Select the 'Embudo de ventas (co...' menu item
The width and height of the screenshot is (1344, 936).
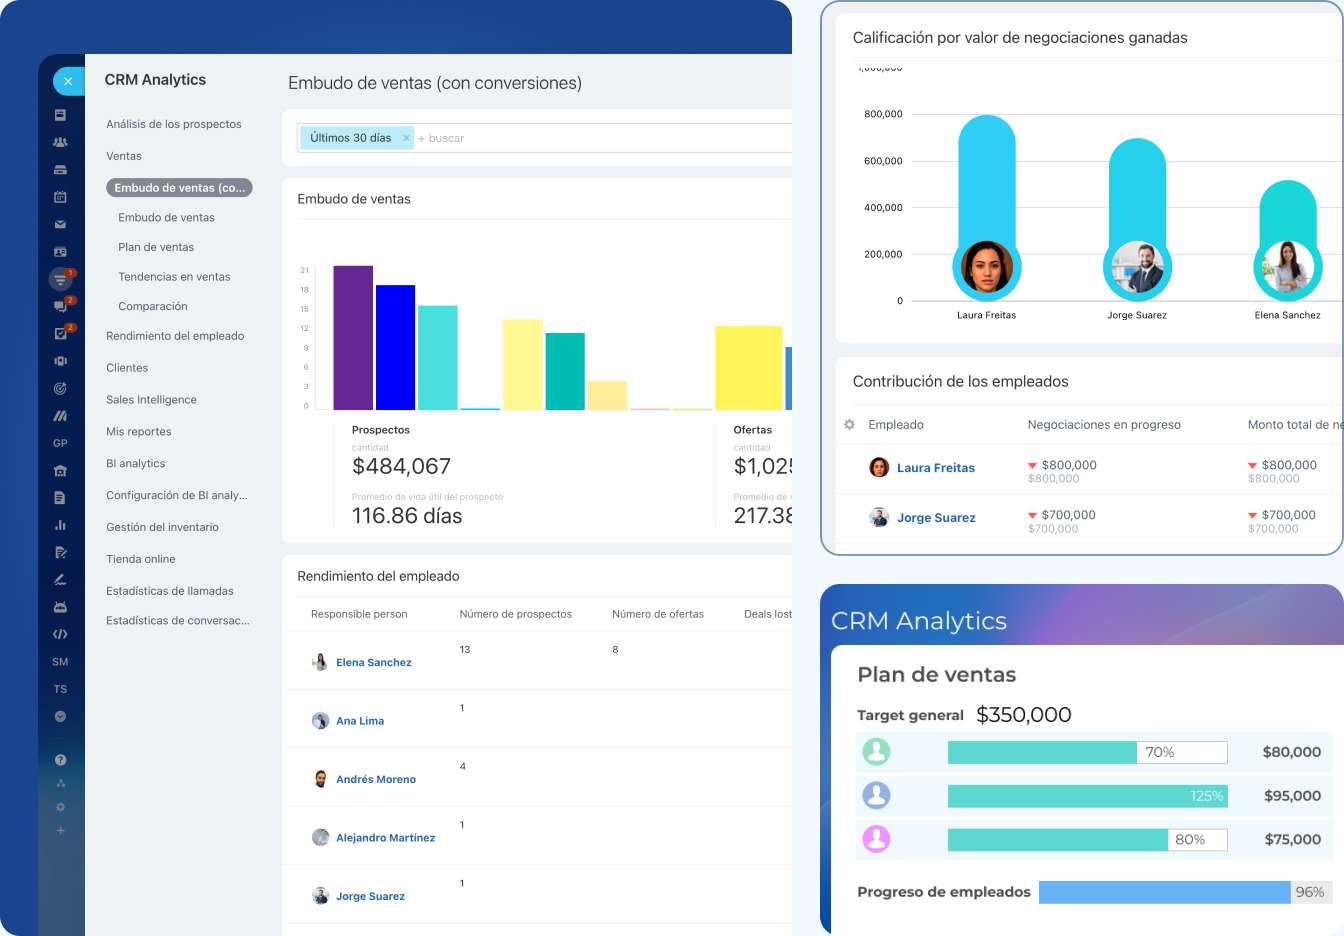[x=179, y=188]
